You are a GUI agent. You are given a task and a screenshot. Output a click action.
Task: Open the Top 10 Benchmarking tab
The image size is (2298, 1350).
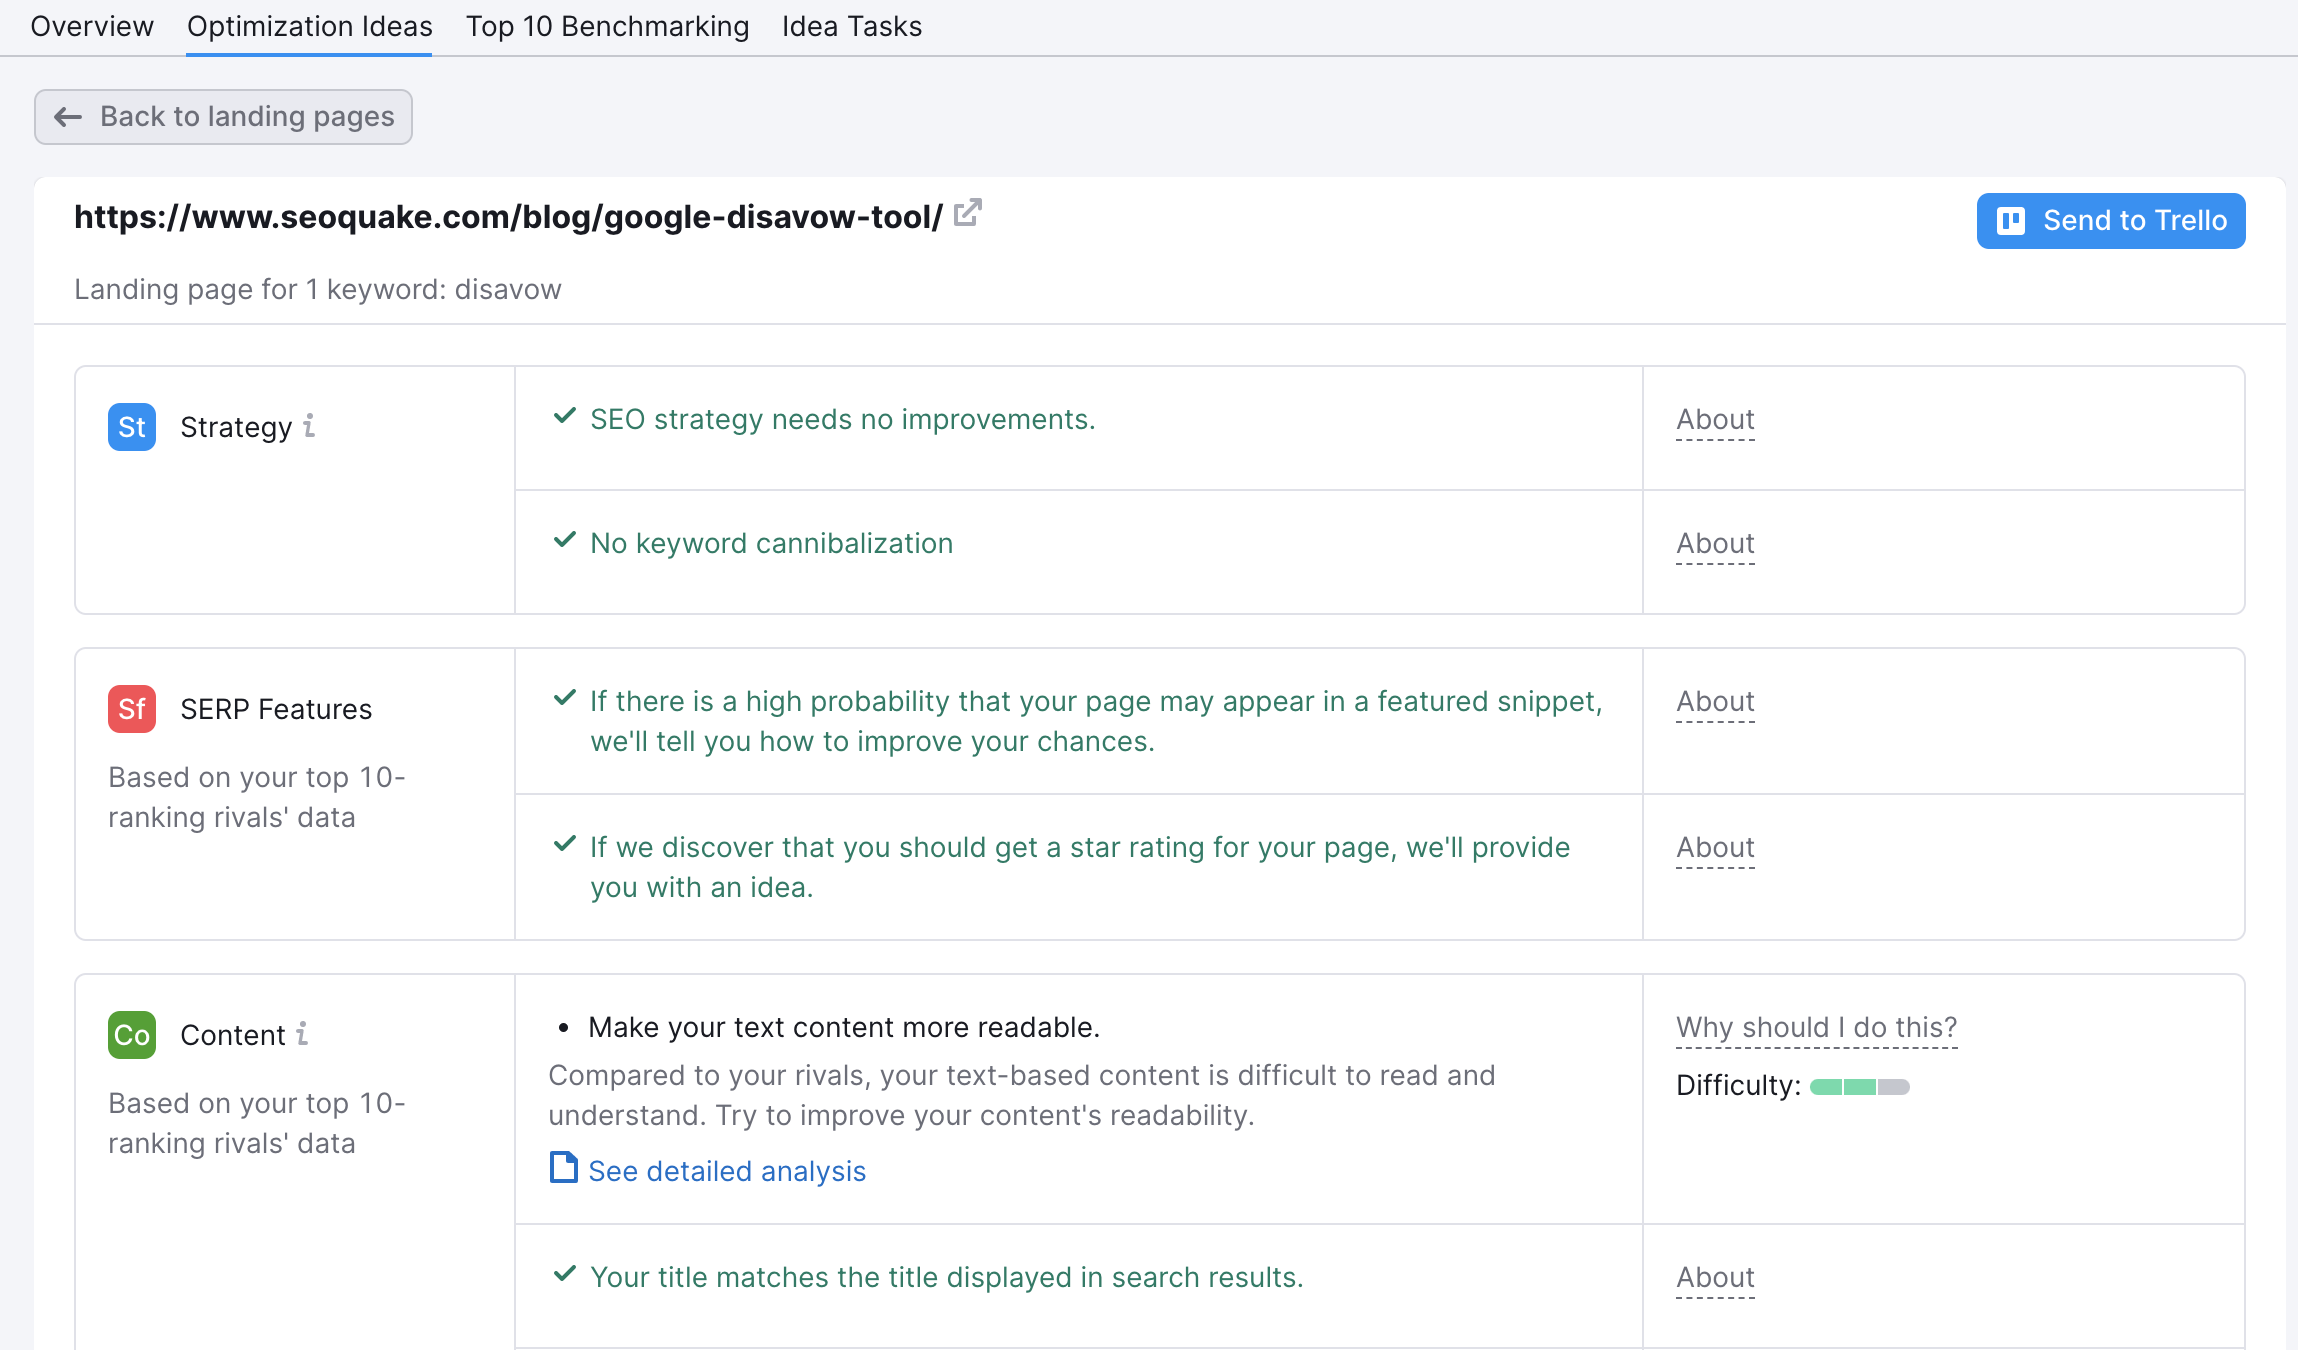tap(607, 26)
